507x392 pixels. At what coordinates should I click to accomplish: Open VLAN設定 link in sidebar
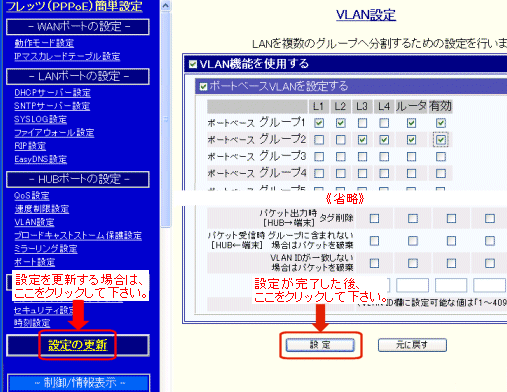pyautogui.click(x=34, y=222)
